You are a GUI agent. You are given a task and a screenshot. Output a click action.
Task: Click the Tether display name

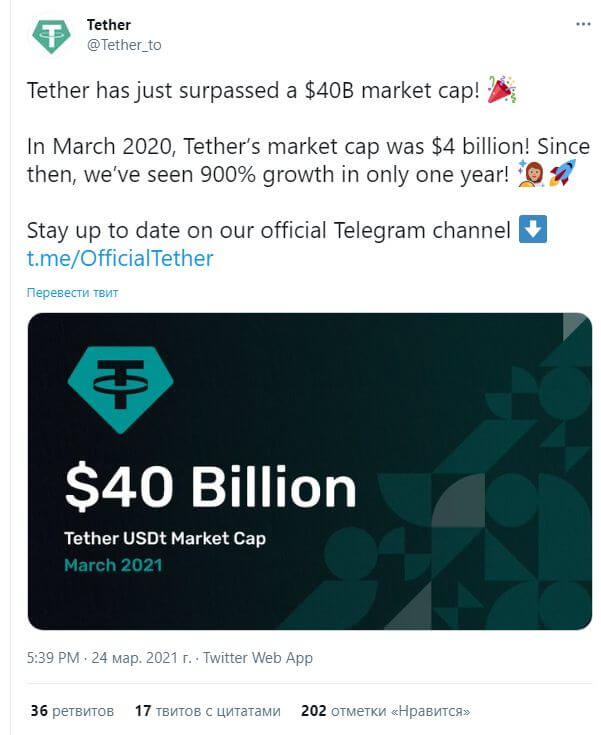(109, 25)
